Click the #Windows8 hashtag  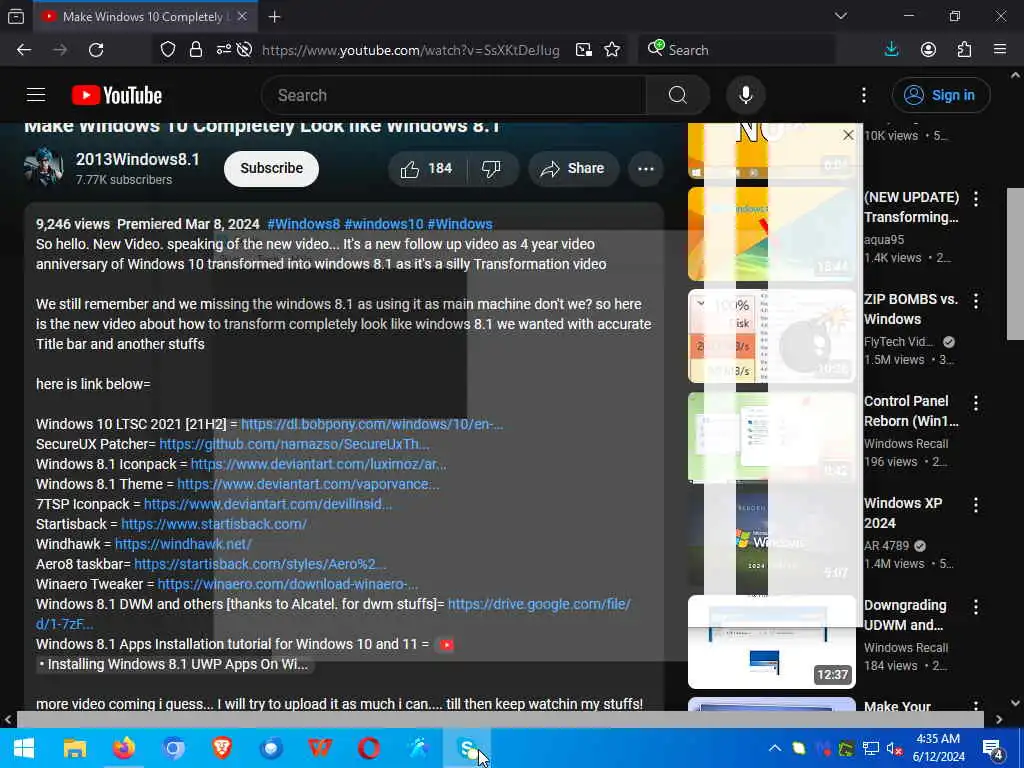(x=304, y=224)
